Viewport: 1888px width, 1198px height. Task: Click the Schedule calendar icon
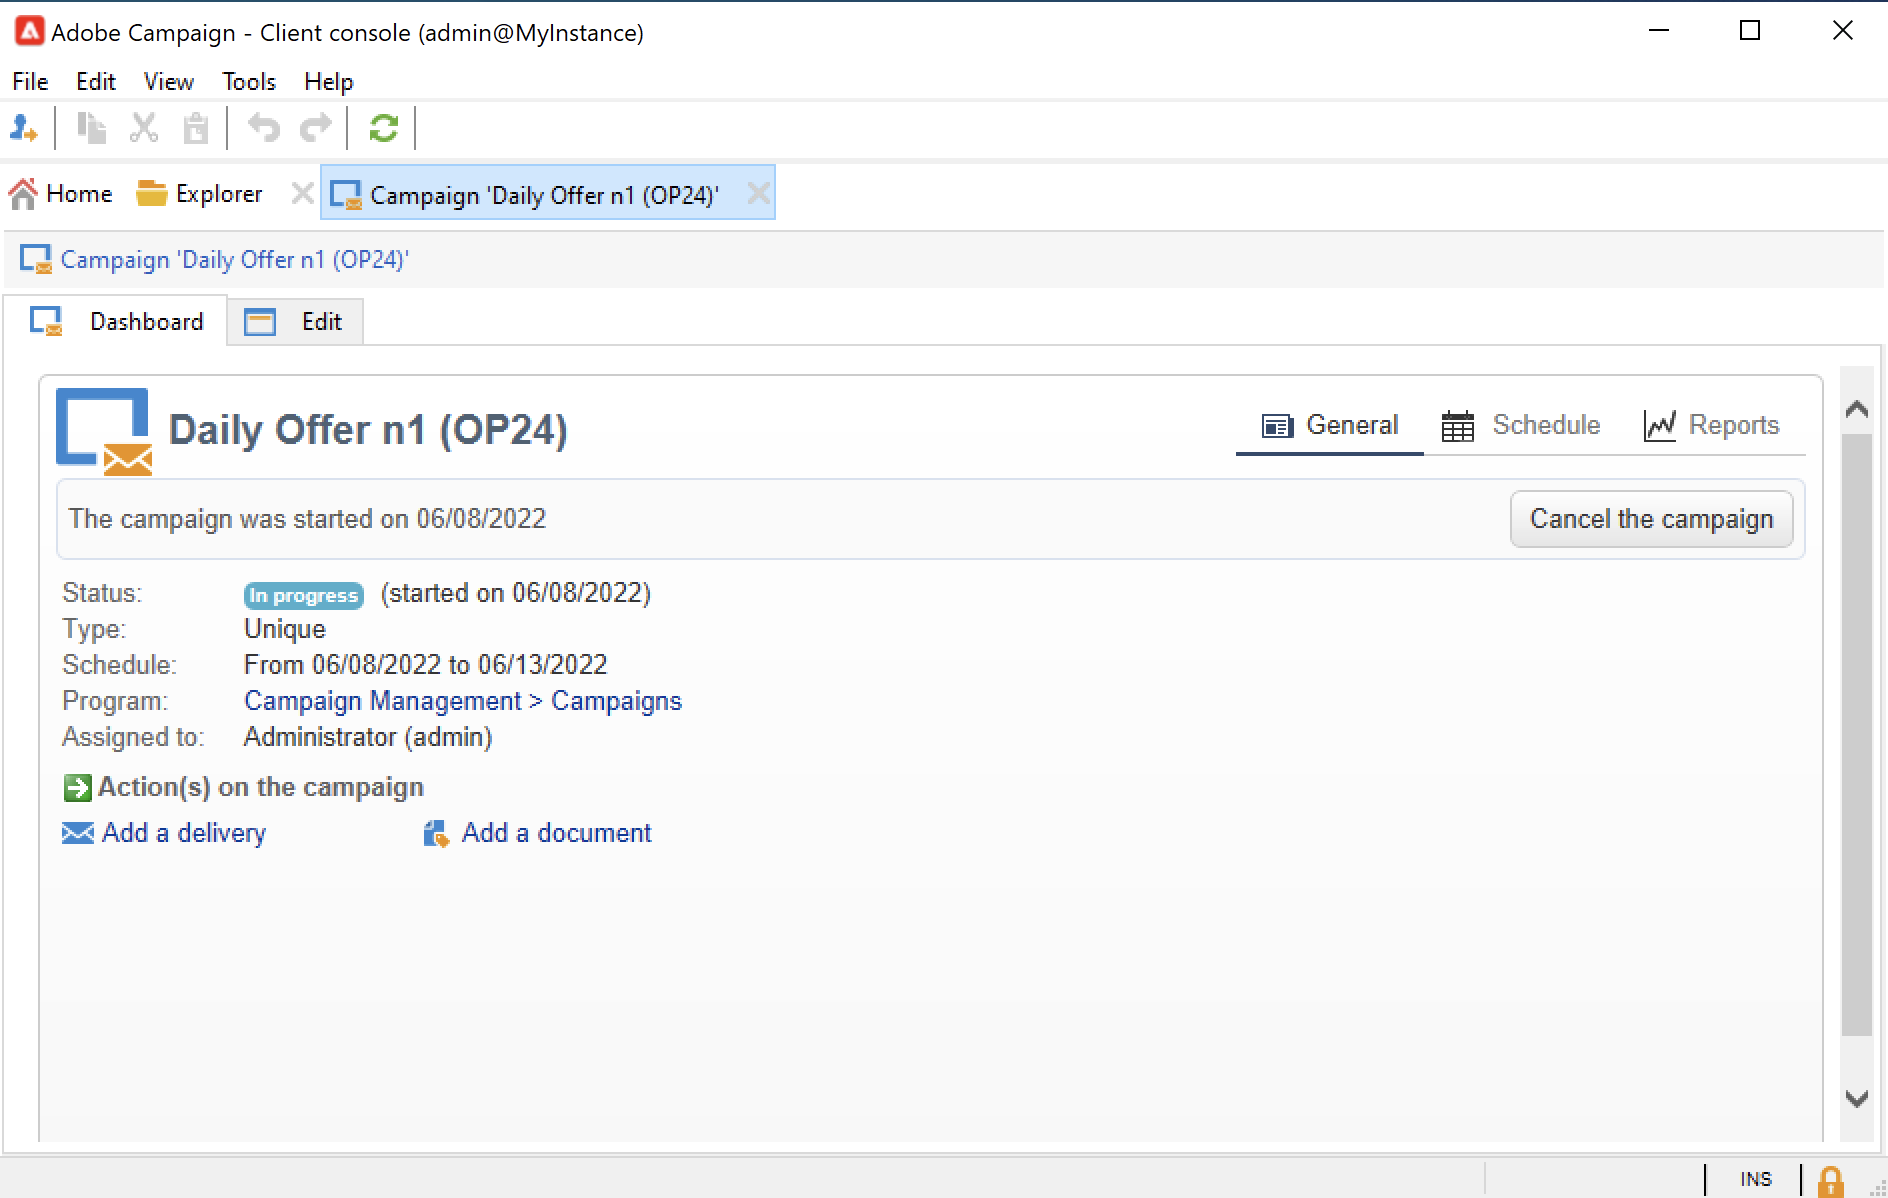[x=1458, y=426]
